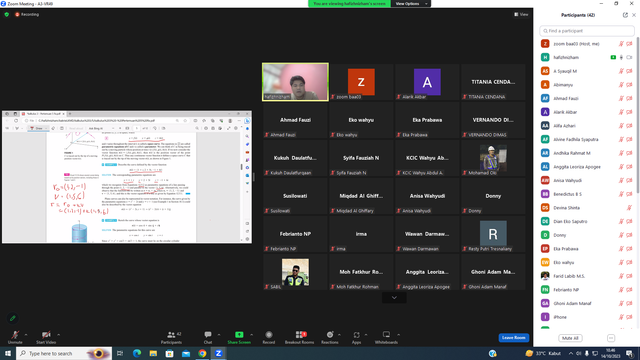Open File Explorer from the taskbar
Image resolution: width=640 pixels, height=360 pixels.
(x=153, y=353)
